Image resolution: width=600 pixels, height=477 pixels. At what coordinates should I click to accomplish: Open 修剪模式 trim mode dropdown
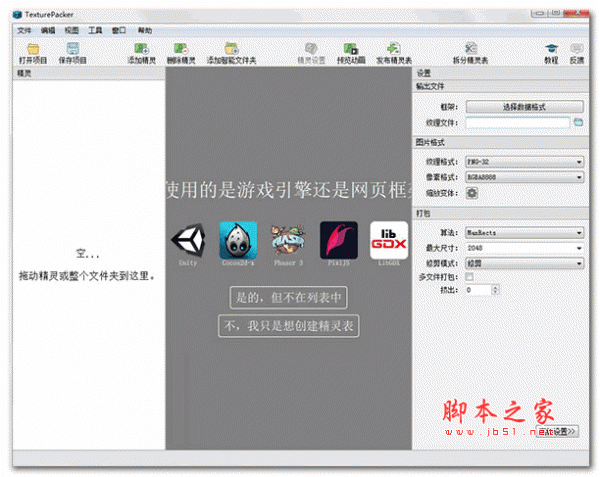click(x=525, y=263)
